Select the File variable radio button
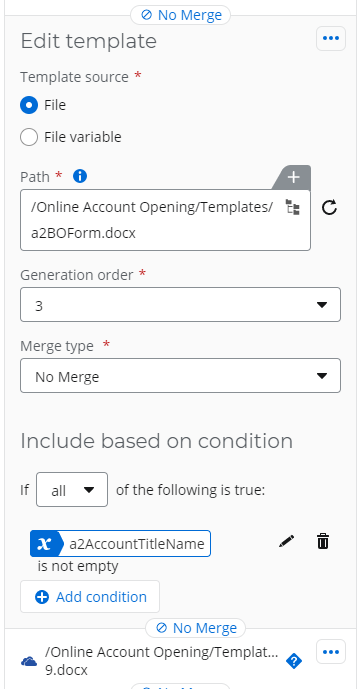363x689 pixels. (29, 137)
